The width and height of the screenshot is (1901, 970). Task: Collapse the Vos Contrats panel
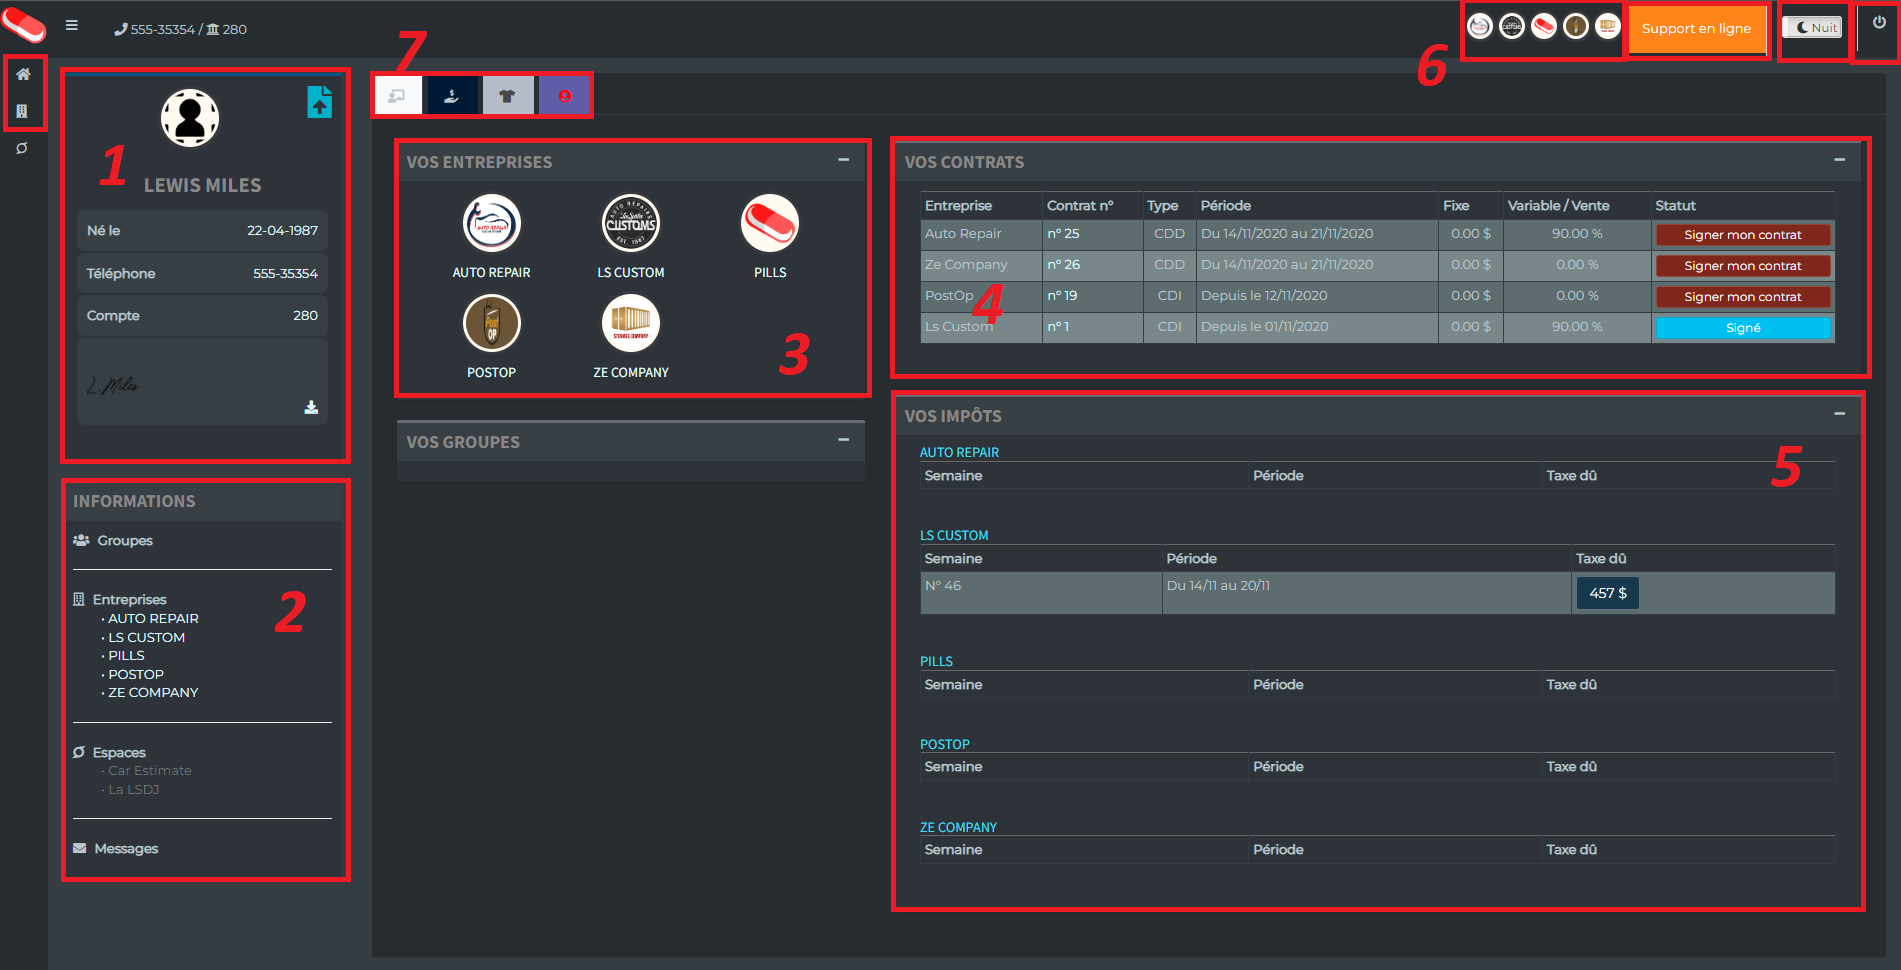[1839, 160]
